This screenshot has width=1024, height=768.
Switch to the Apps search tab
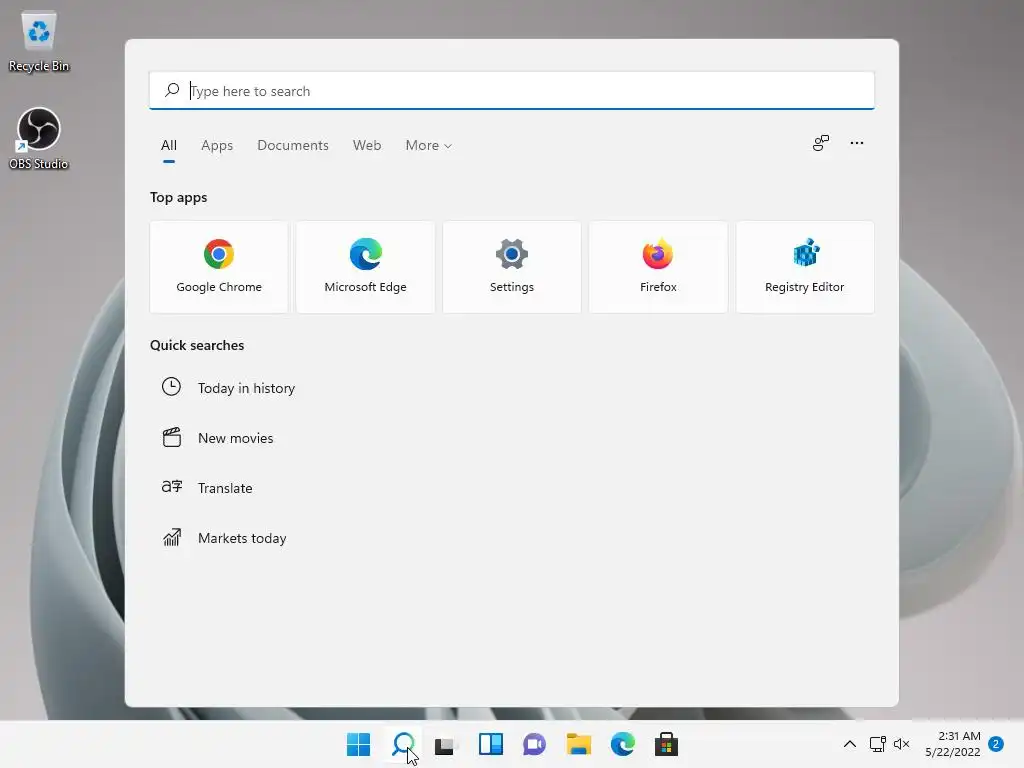pyautogui.click(x=217, y=146)
